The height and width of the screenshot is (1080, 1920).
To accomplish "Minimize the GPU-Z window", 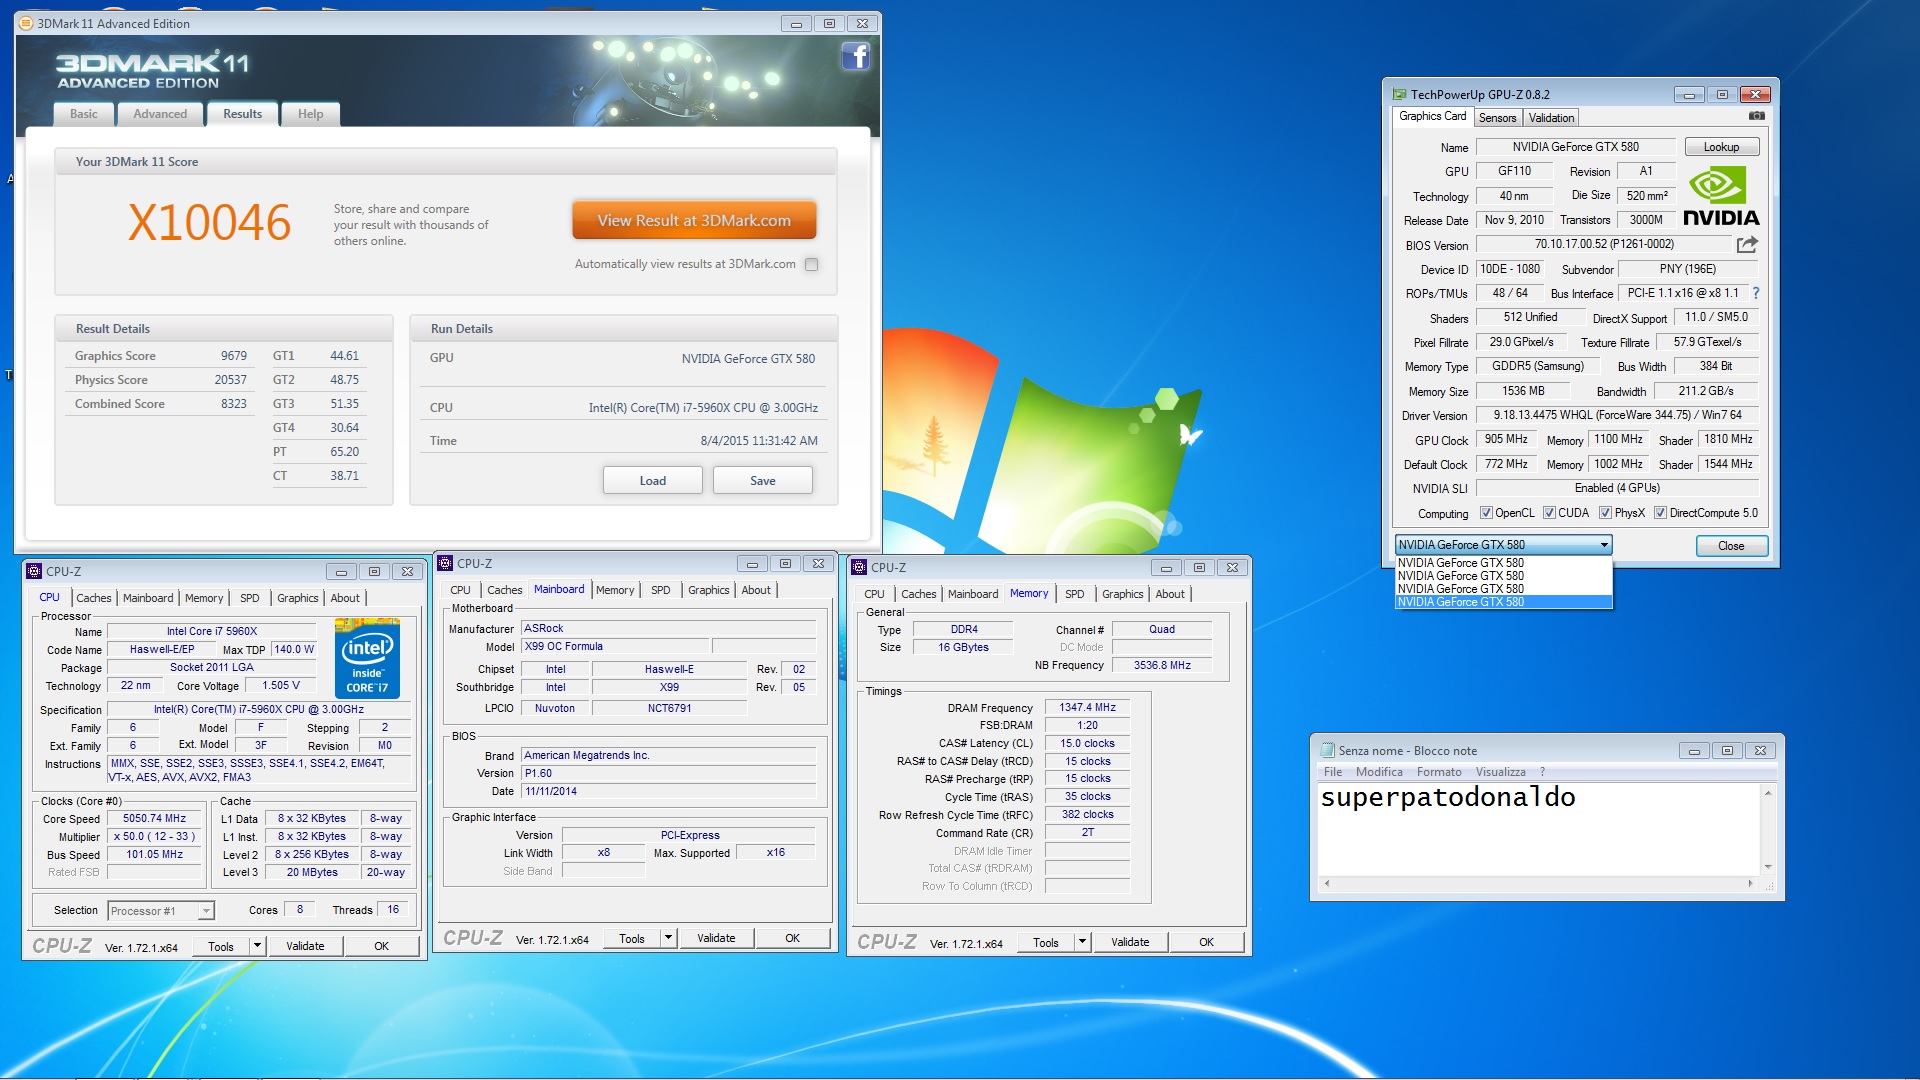I will pos(1689,95).
